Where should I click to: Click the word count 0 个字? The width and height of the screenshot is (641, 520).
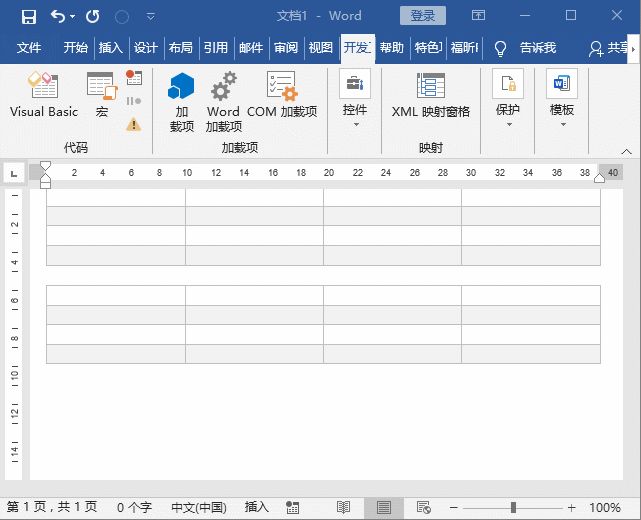[134, 507]
